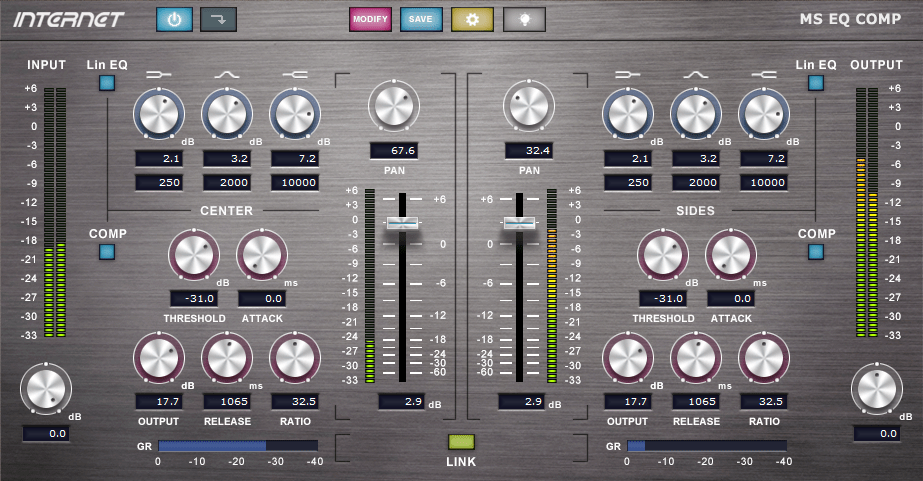Click the Center PAN value field 67.6
Viewport: 923px width, 481px height.
point(393,151)
